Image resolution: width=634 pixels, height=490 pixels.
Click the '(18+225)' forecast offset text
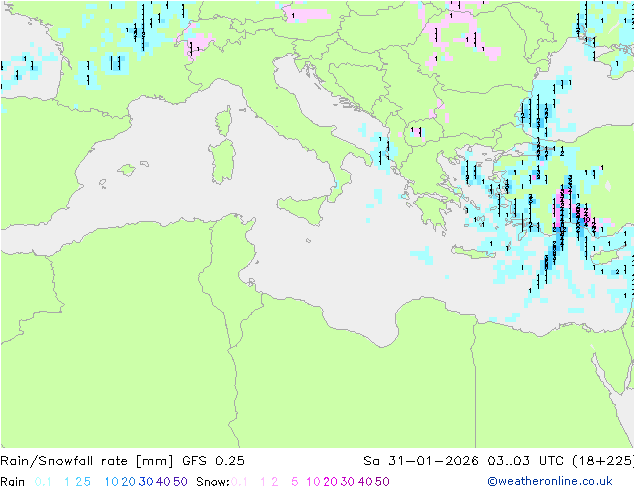pos(603,461)
